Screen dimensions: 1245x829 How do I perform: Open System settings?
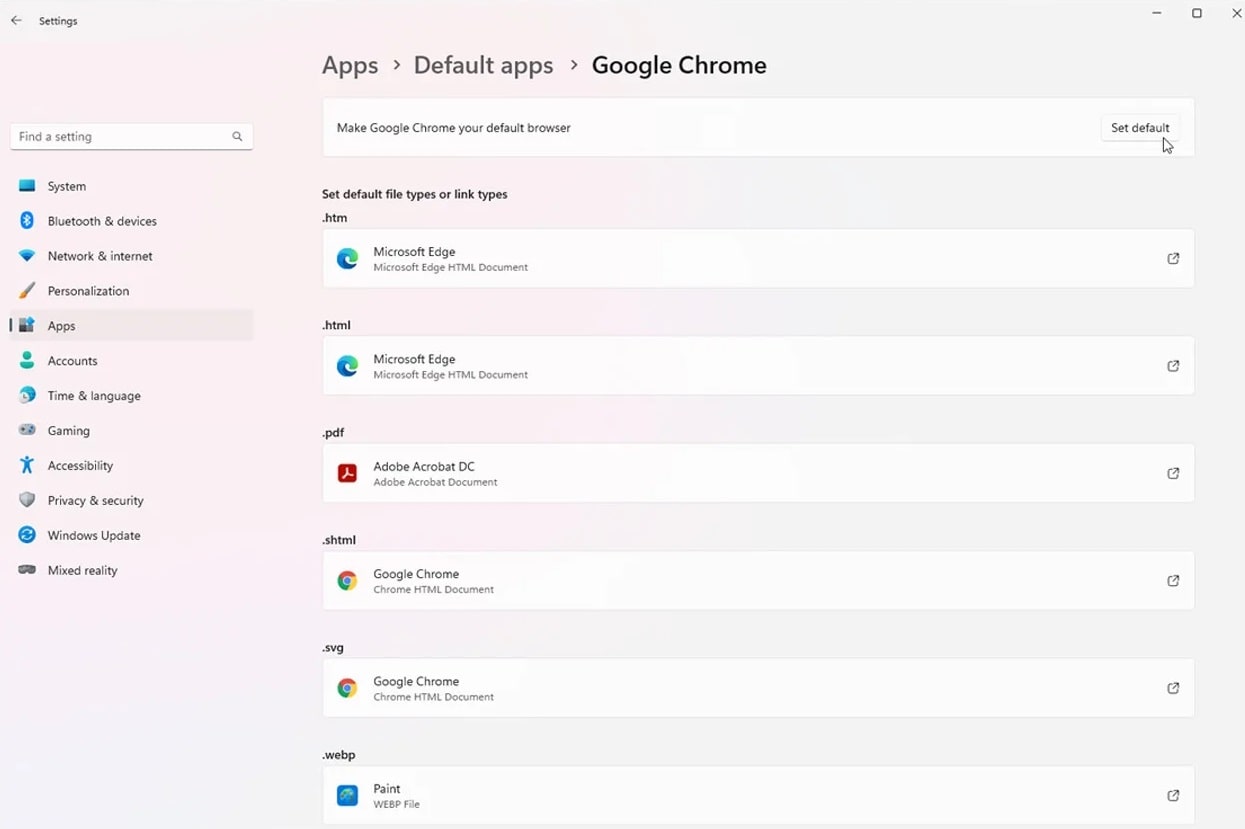tap(131, 186)
